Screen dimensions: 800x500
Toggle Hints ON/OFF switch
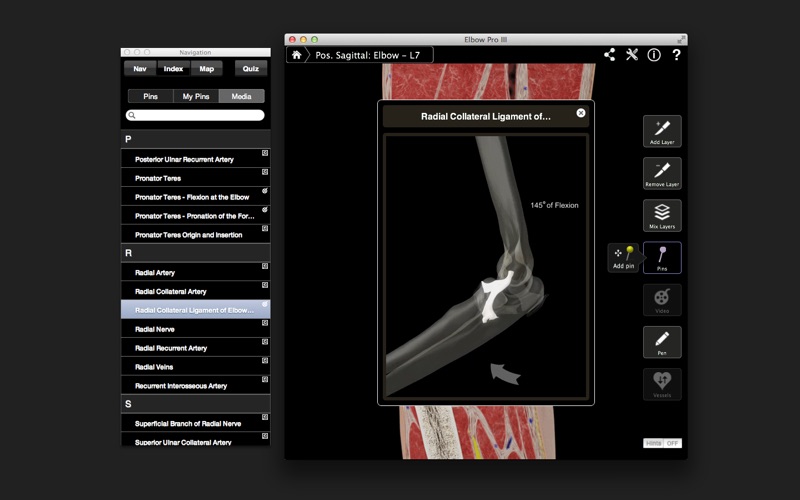point(662,443)
